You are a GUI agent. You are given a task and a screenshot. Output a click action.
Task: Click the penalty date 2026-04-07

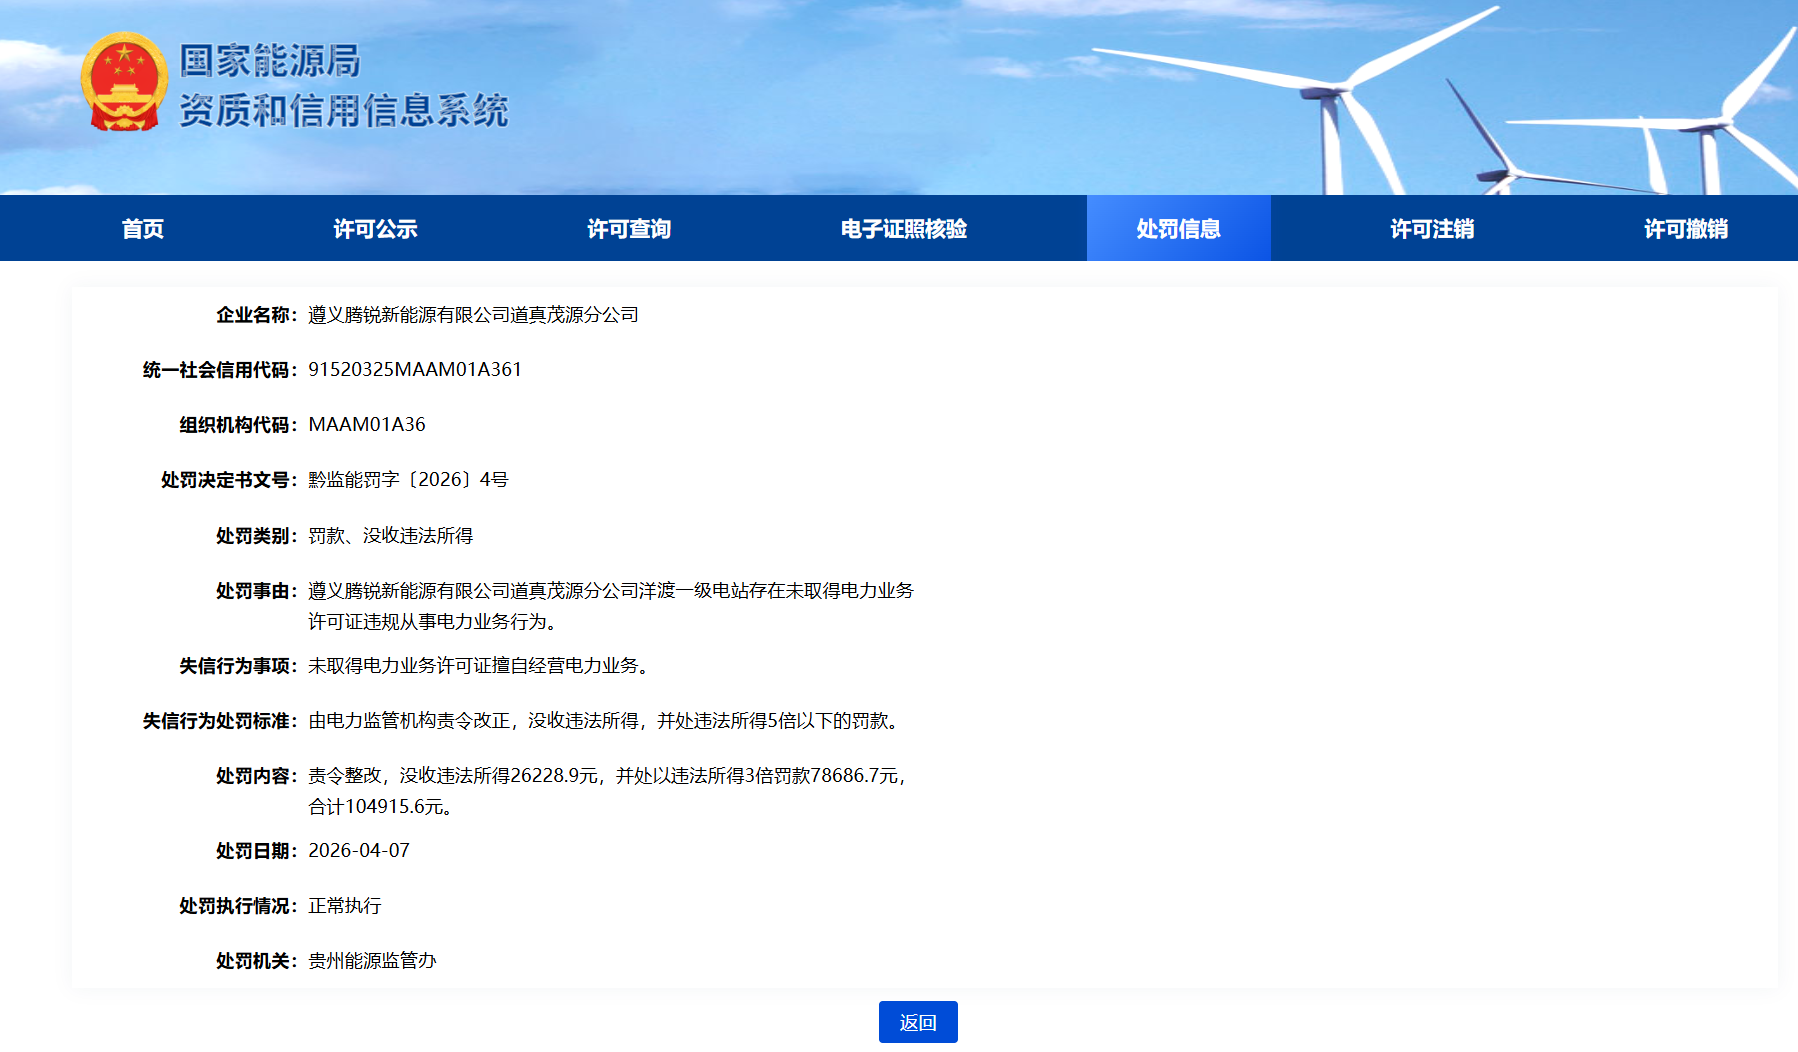tap(359, 851)
